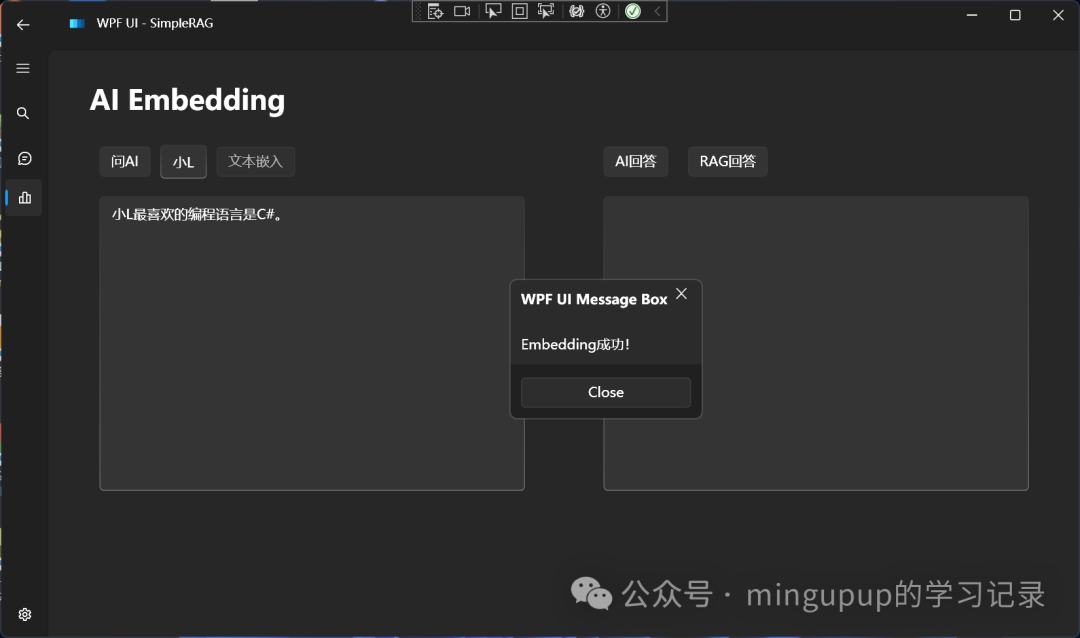Select the chart page icon in sidebar
The image size is (1080, 638).
(x=25, y=198)
